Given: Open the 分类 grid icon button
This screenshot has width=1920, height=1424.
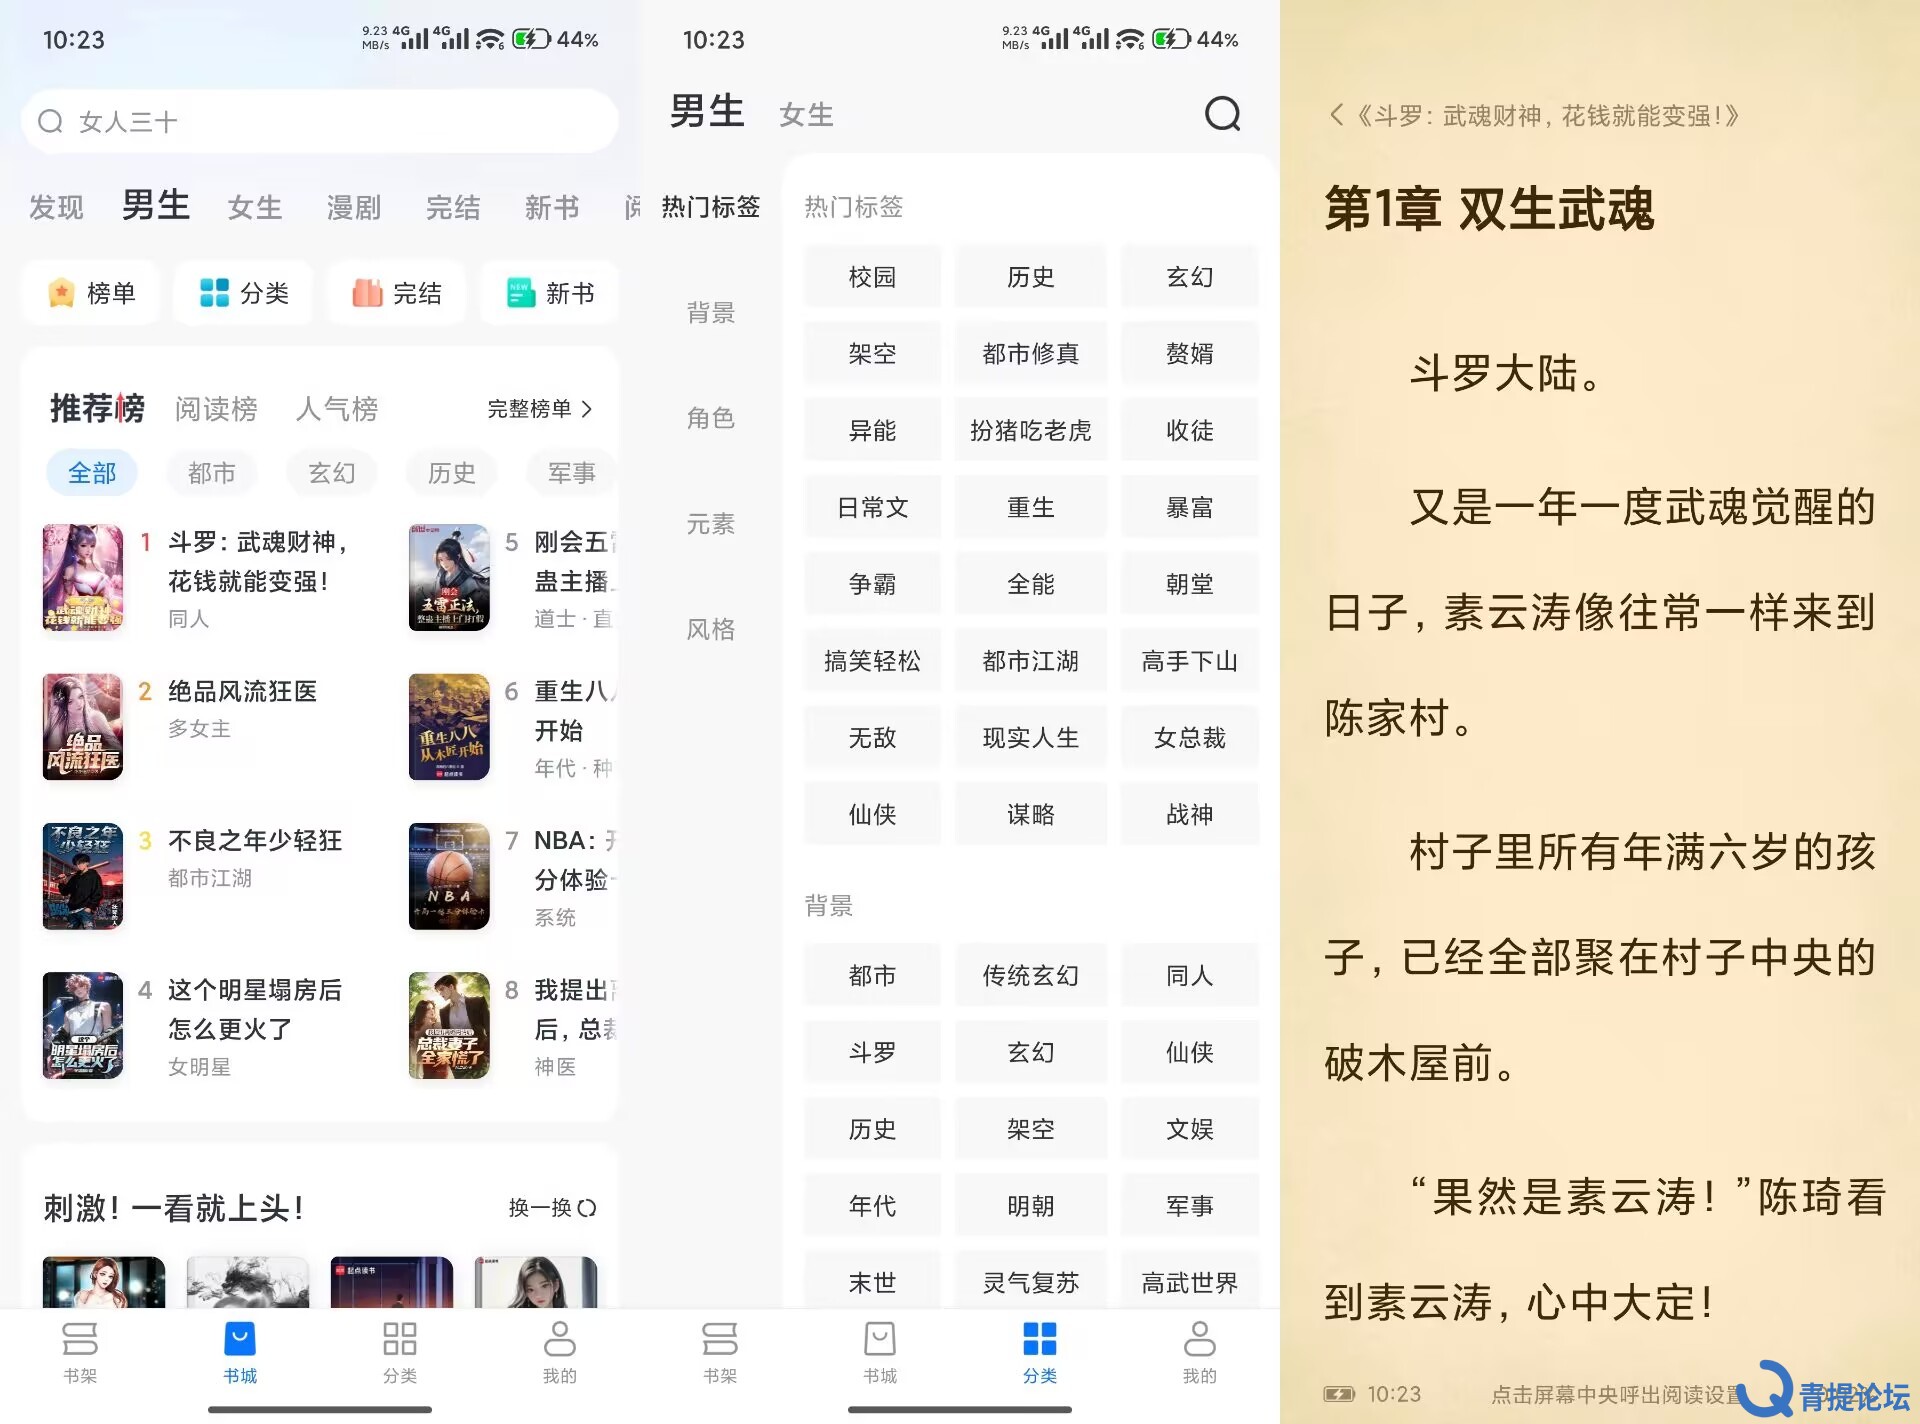Looking at the screenshot, I should [x=244, y=293].
